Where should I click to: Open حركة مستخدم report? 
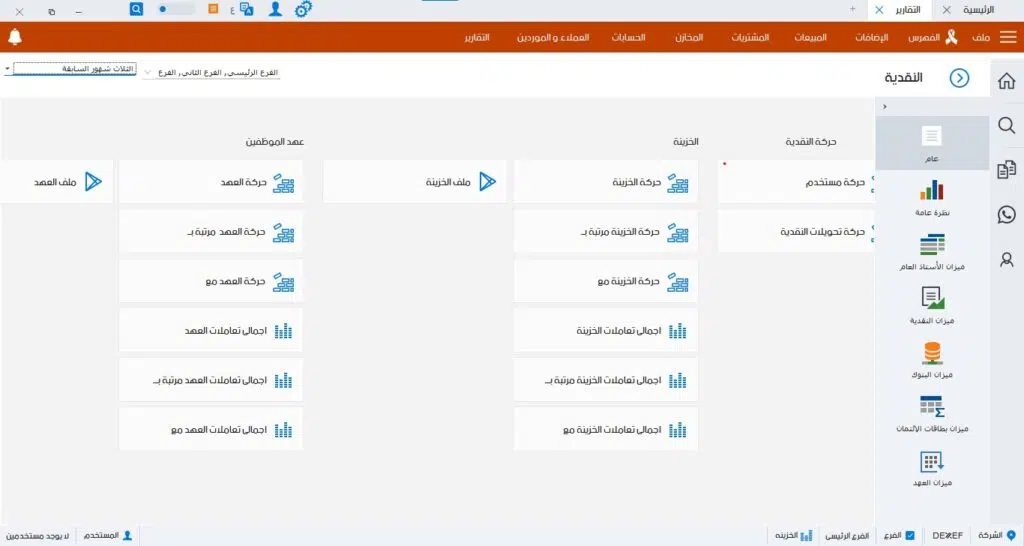coord(796,182)
